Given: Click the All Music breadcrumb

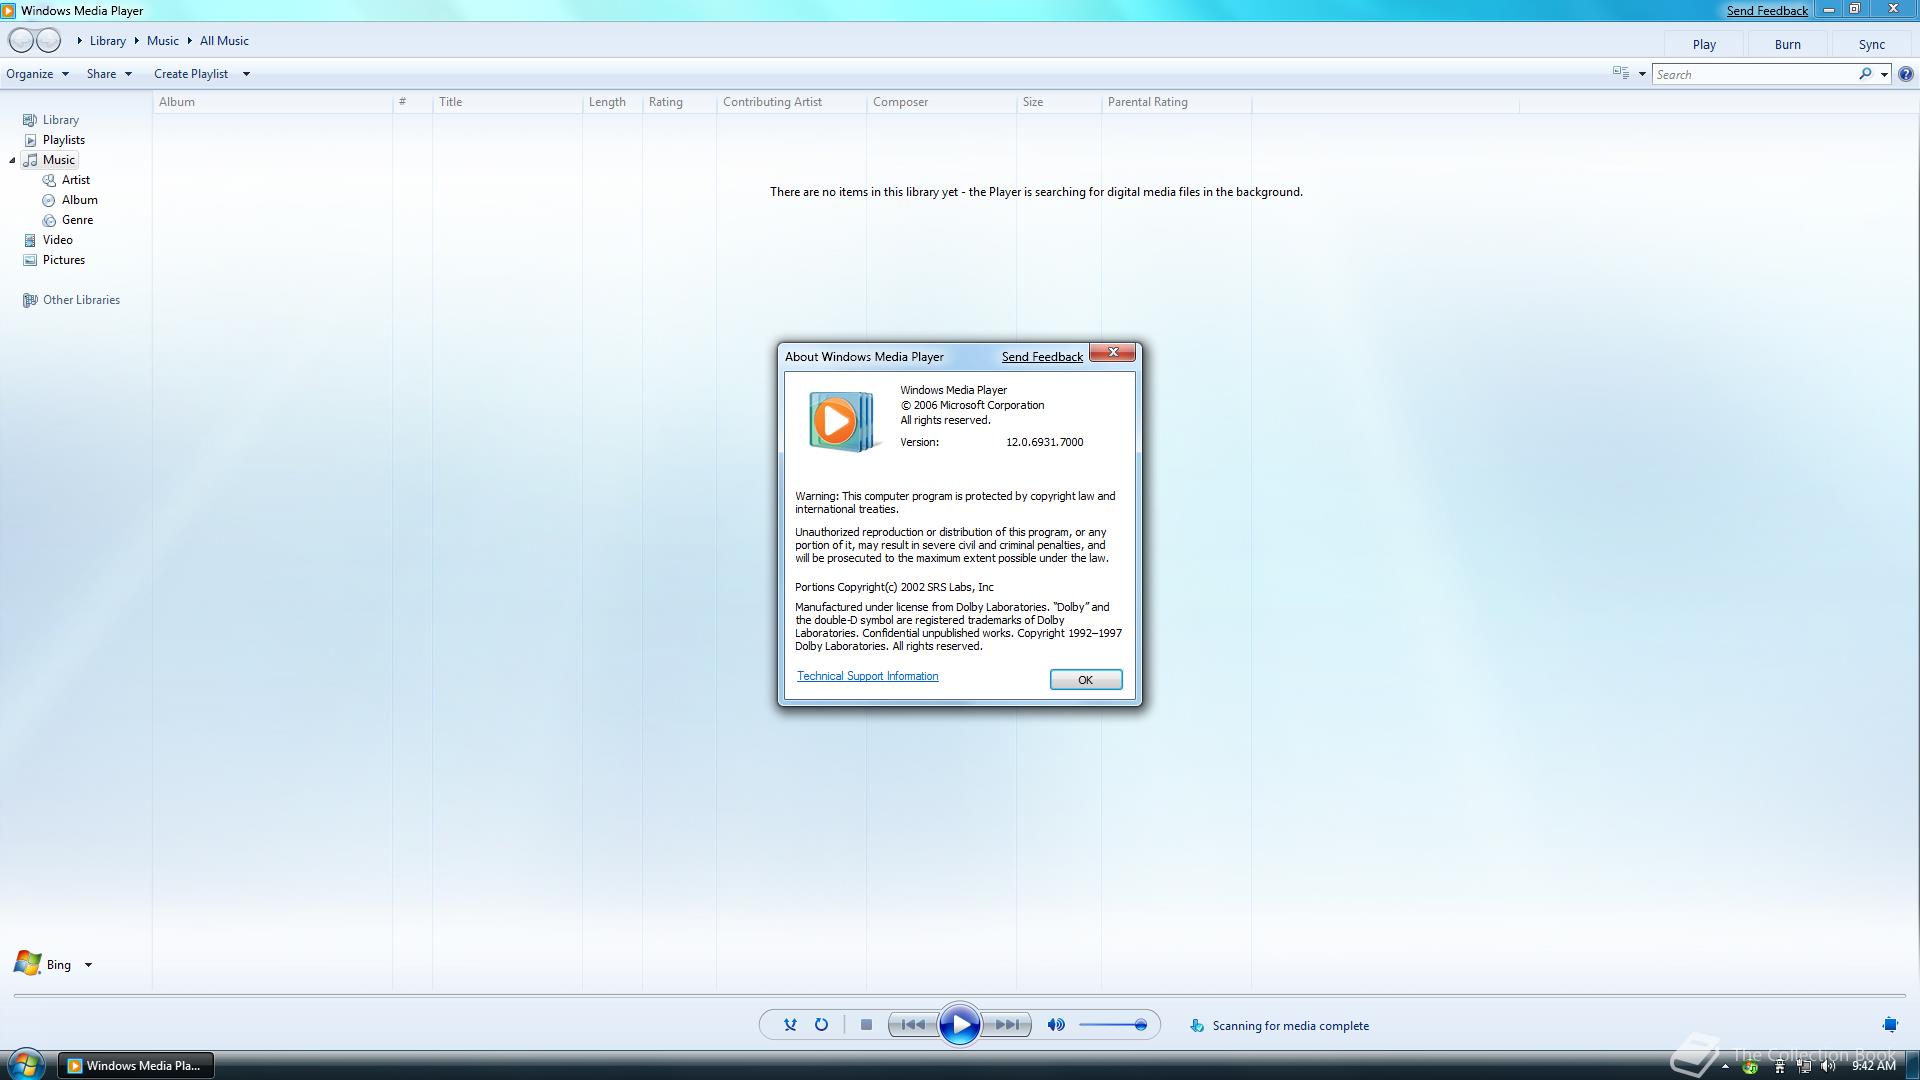Looking at the screenshot, I should coord(224,41).
